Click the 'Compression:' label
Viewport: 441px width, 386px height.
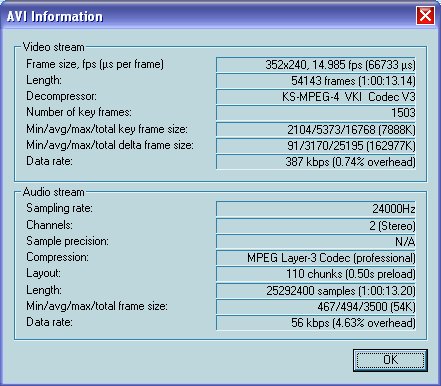(x=57, y=257)
